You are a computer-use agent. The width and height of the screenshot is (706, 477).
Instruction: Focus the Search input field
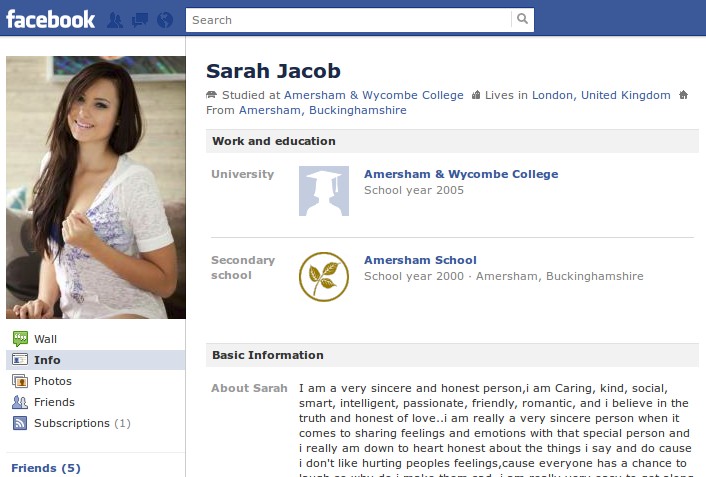point(348,20)
